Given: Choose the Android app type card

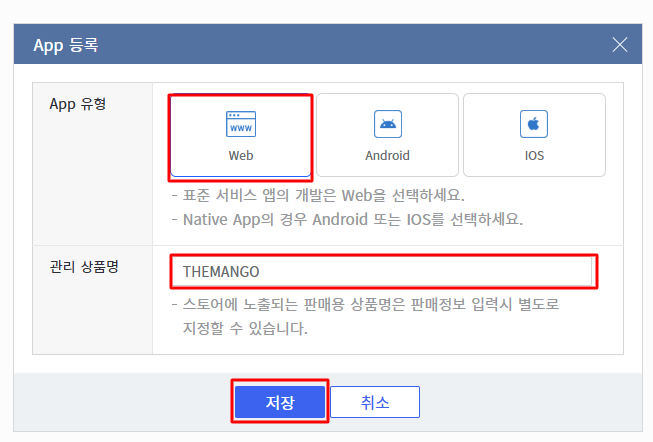Looking at the screenshot, I should [387, 136].
